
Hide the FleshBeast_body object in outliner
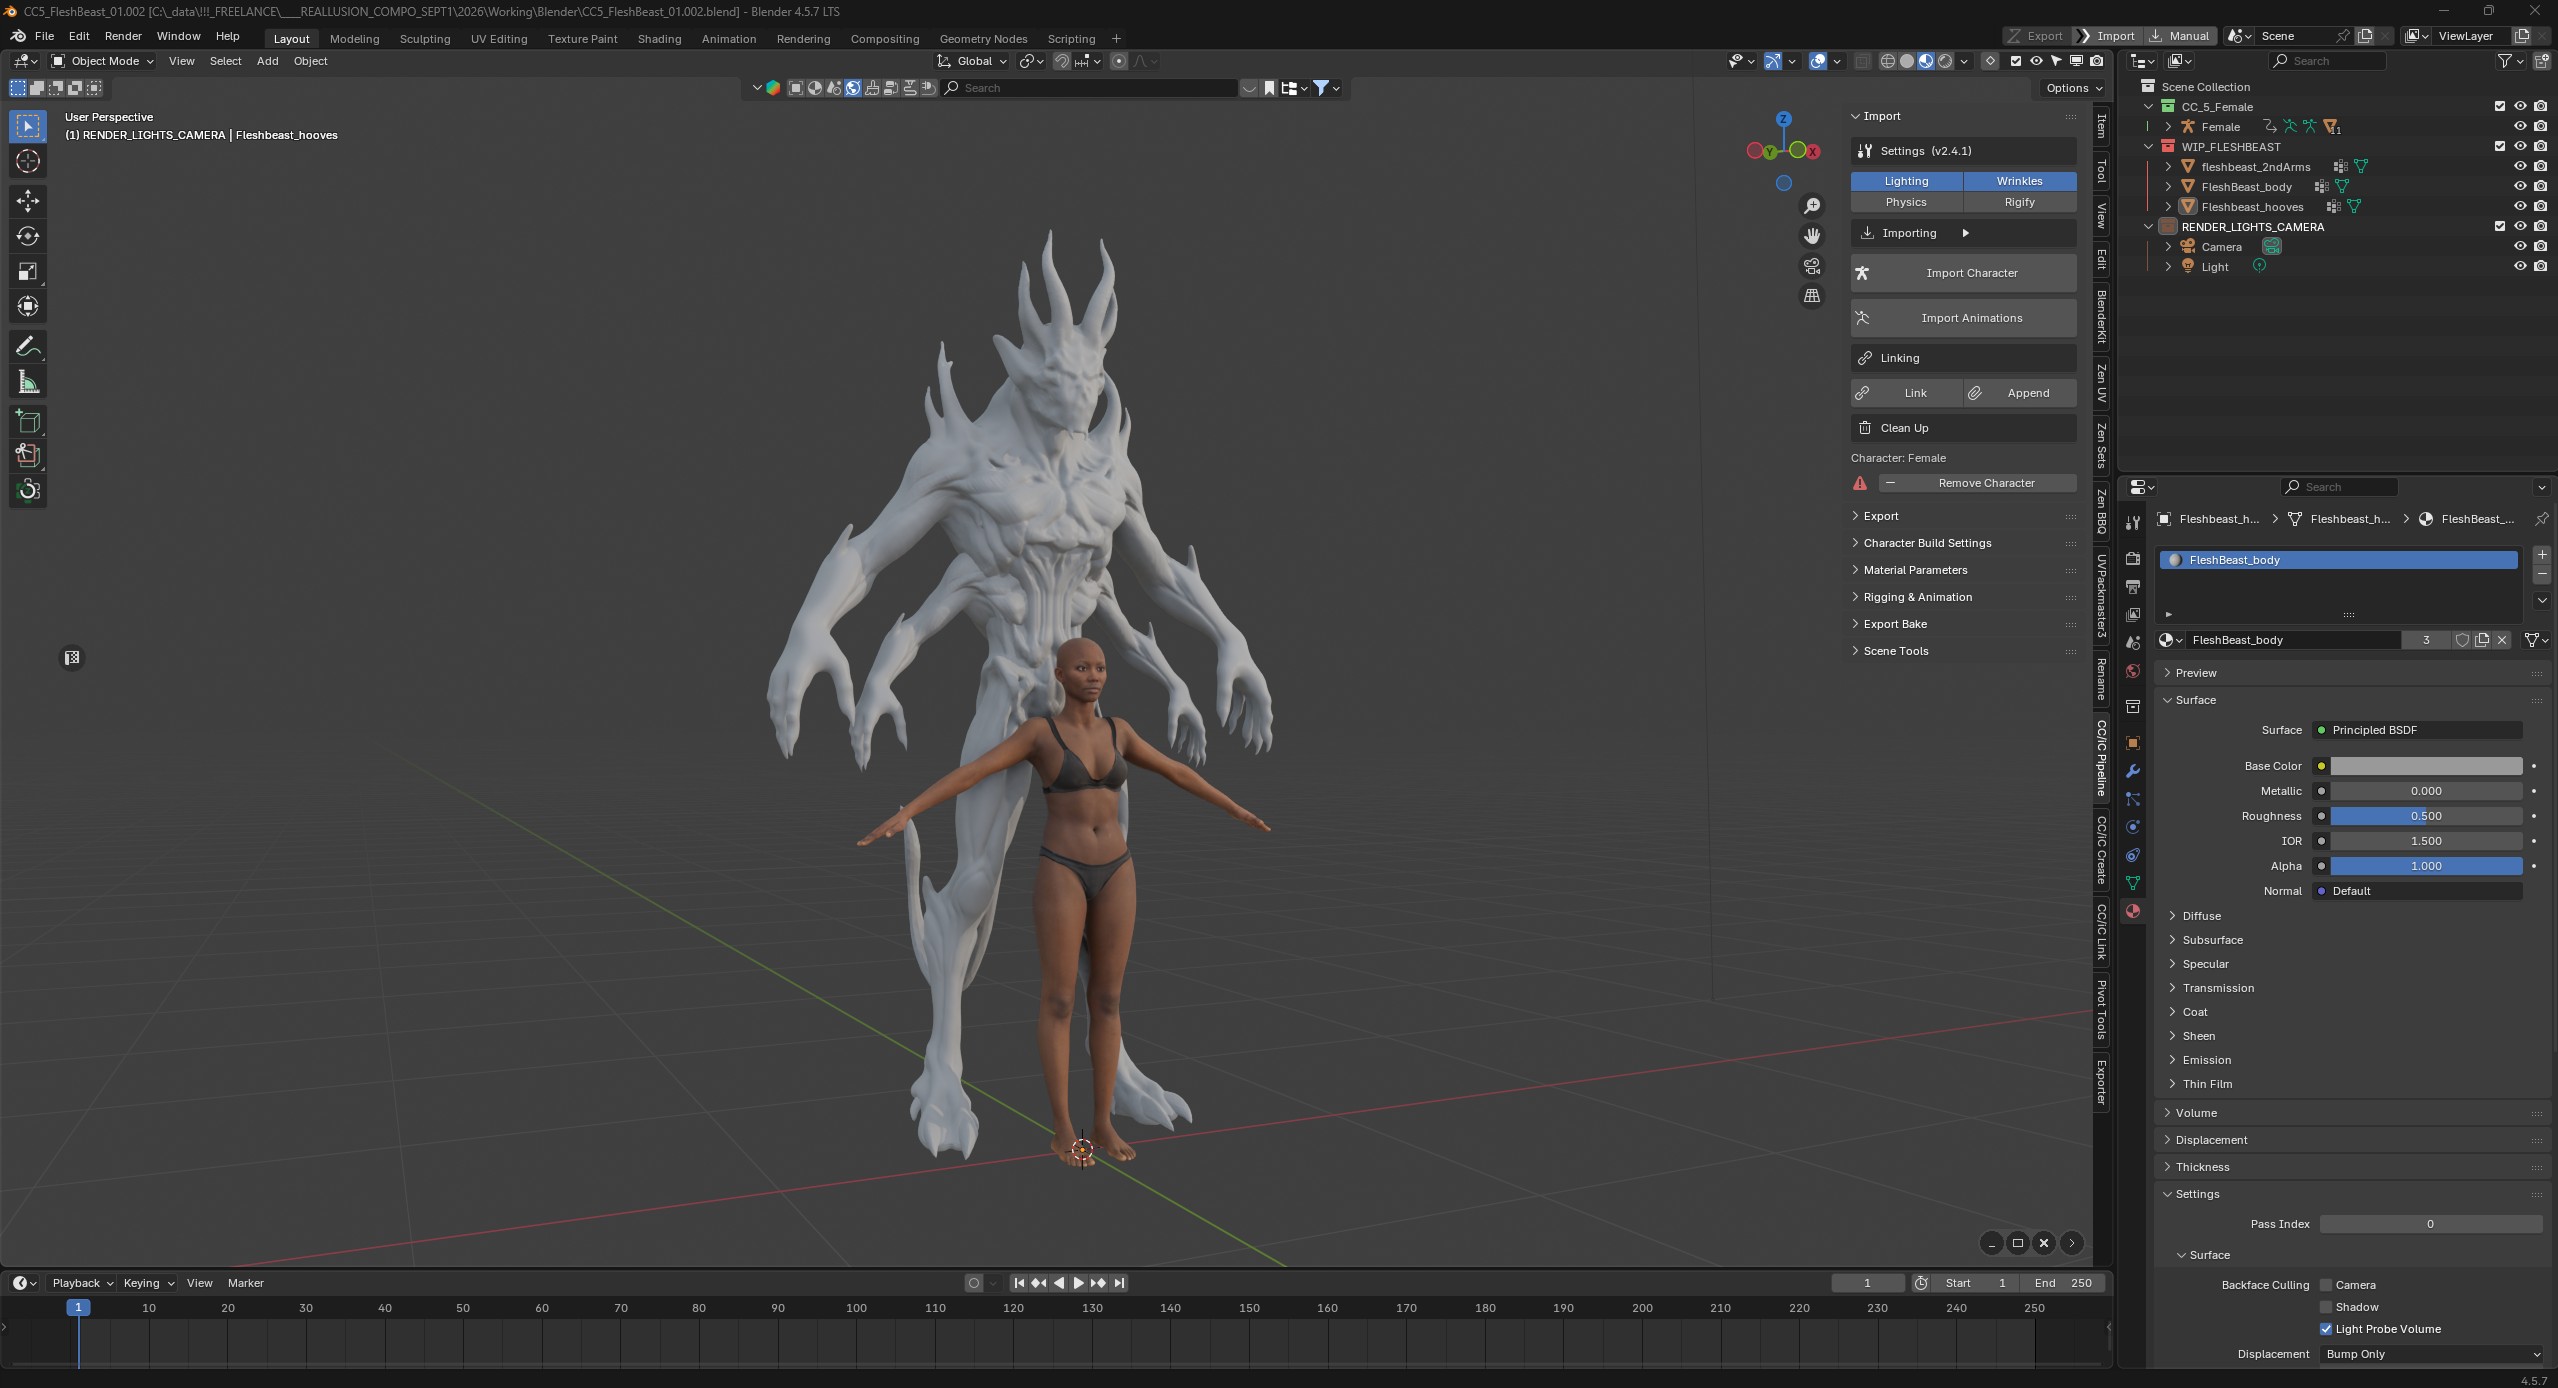point(2520,186)
